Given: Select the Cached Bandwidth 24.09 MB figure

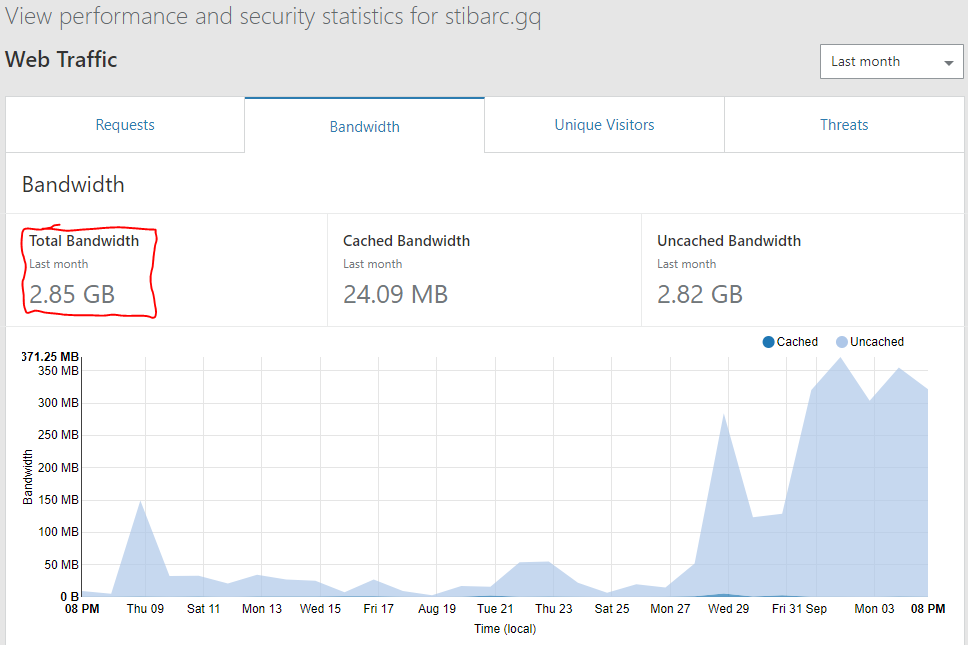Looking at the screenshot, I should [x=395, y=294].
